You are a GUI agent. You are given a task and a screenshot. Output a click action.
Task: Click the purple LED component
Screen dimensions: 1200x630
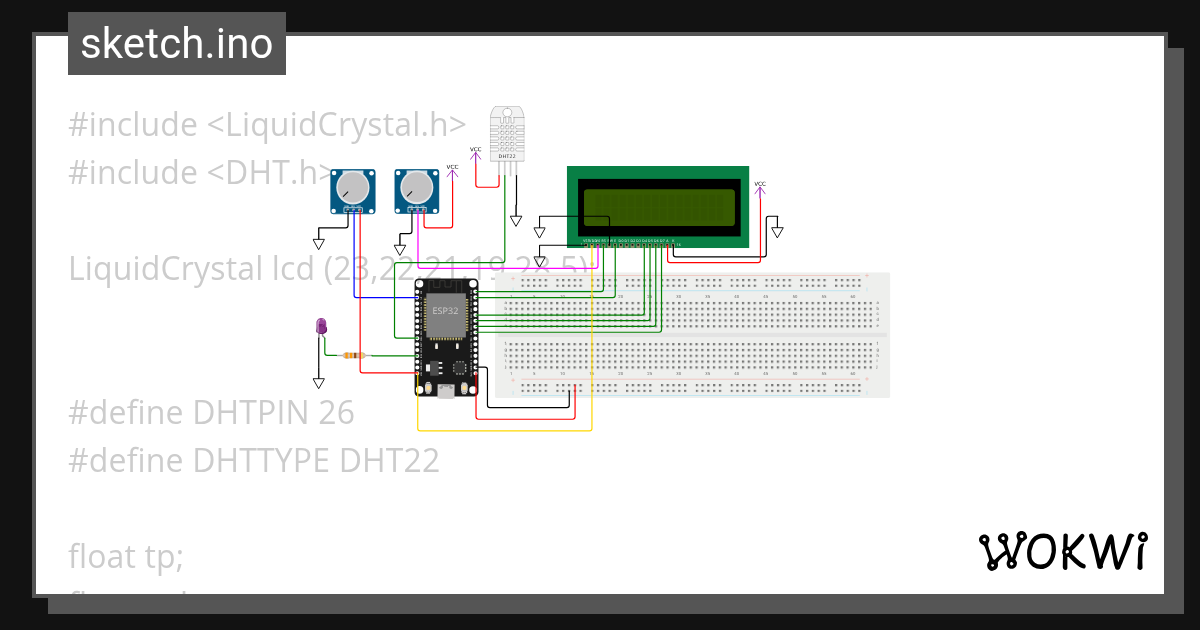tap(321, 326)
